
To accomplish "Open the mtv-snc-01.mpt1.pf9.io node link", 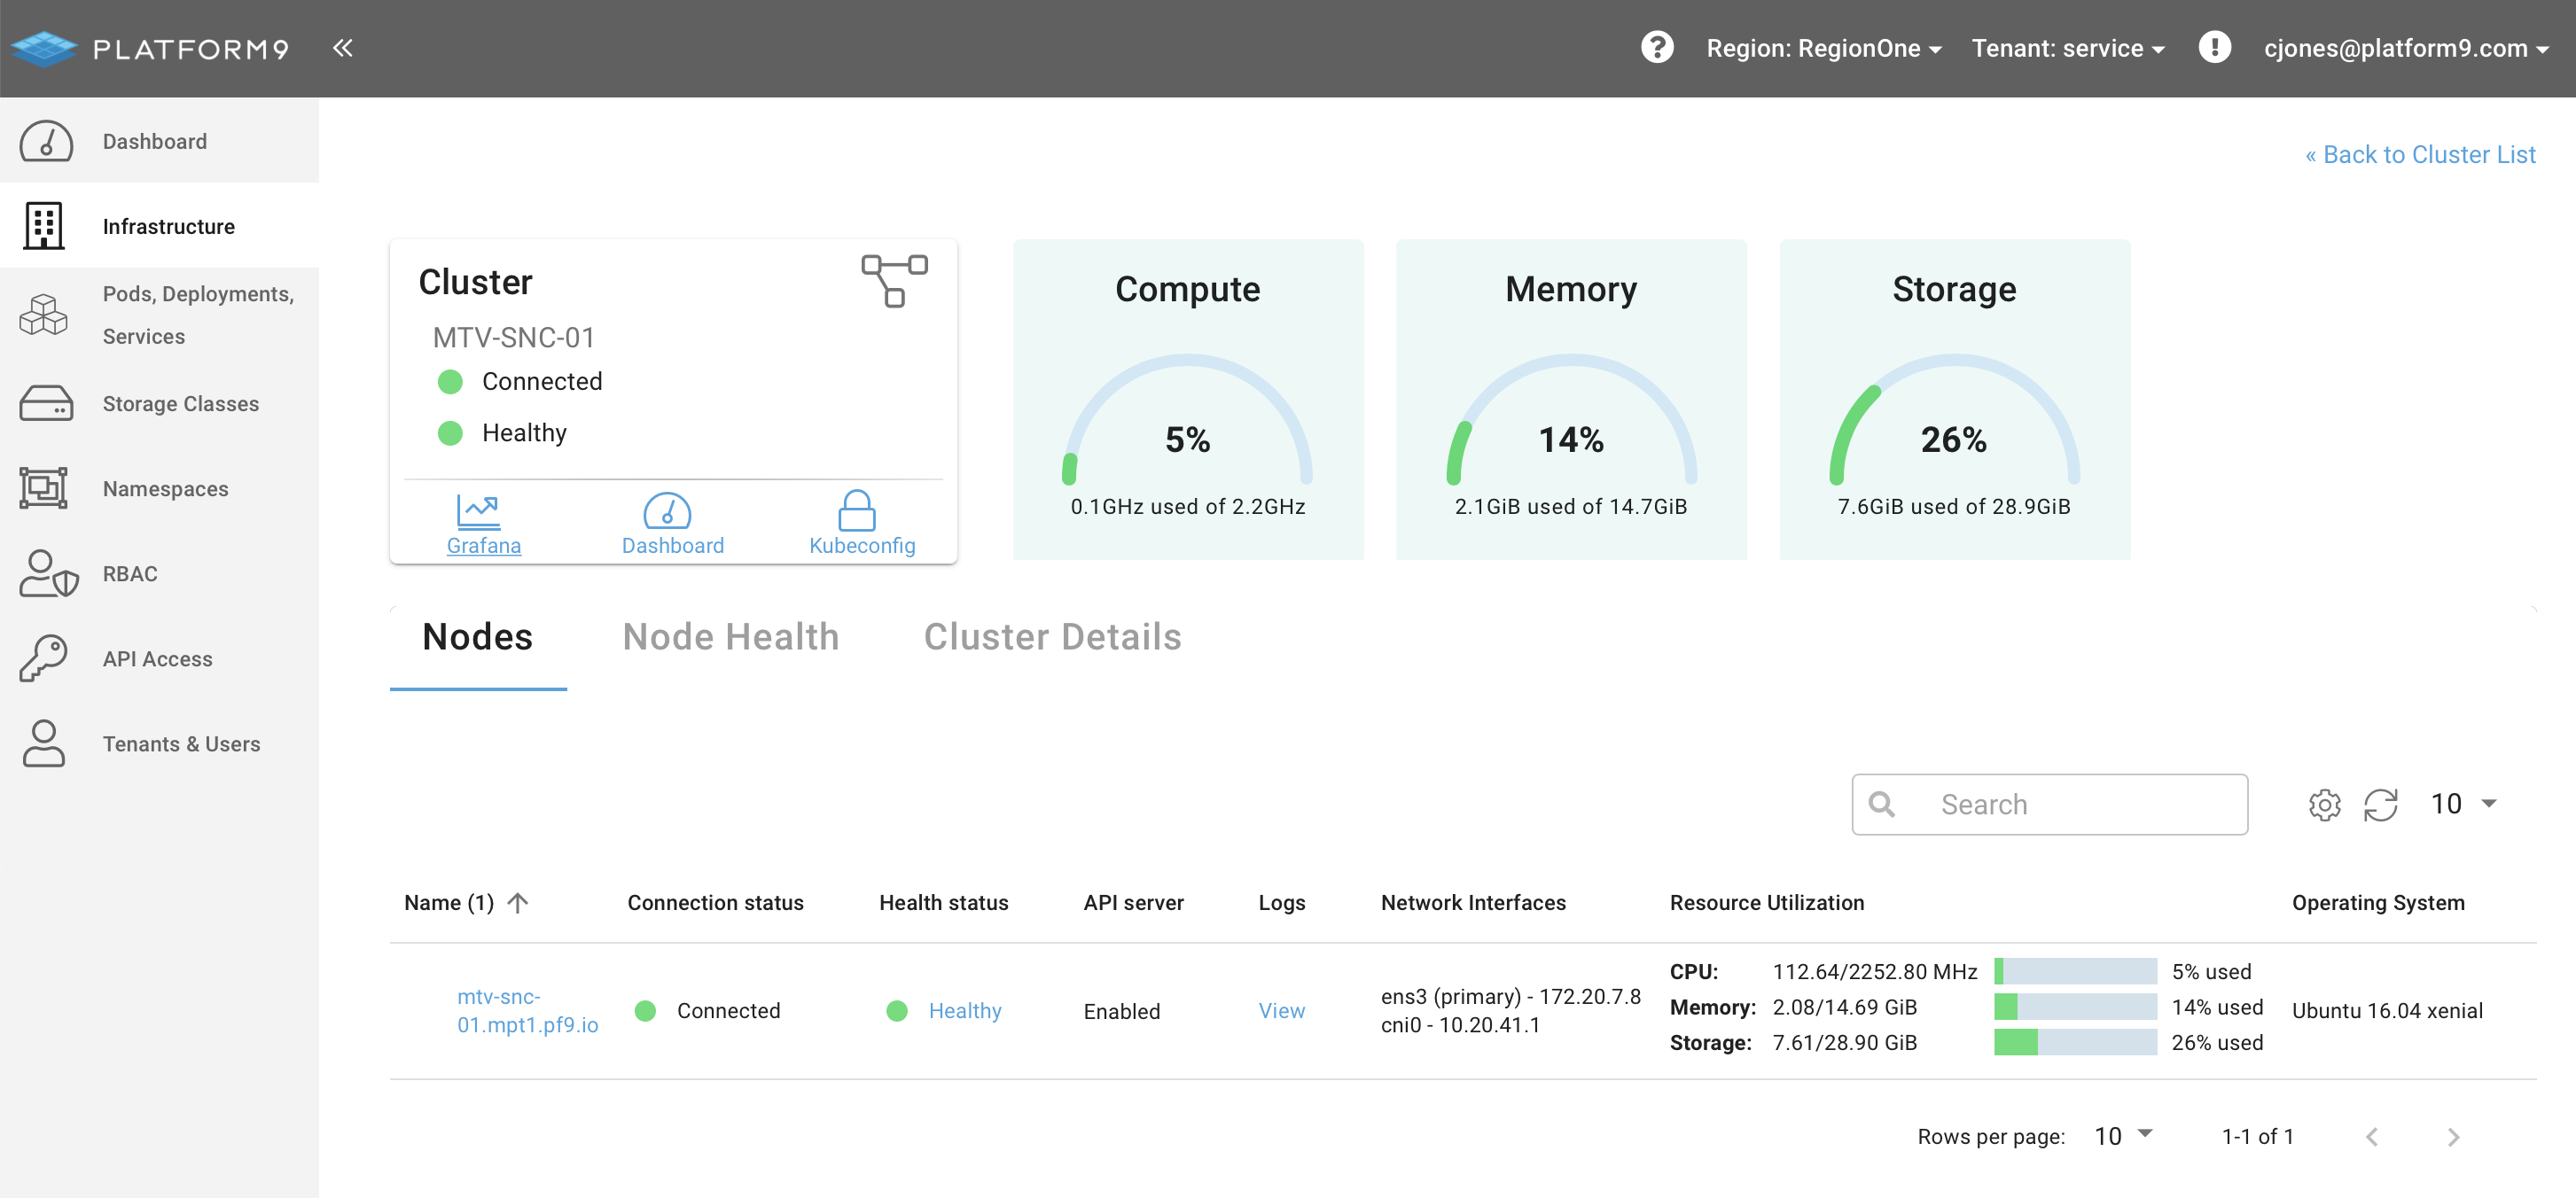I will (x=527, y=1010).
